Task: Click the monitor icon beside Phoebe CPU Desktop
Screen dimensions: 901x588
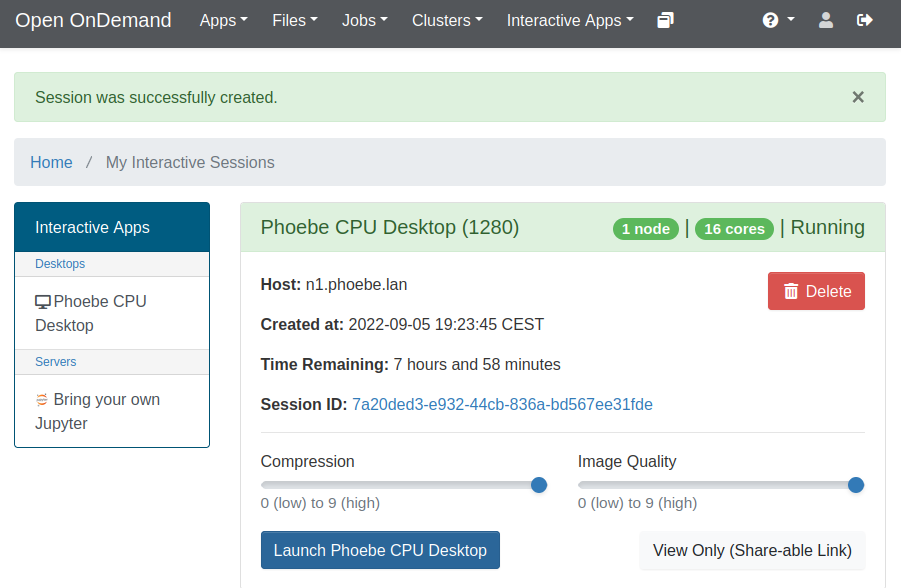Action: click(43, 302)
